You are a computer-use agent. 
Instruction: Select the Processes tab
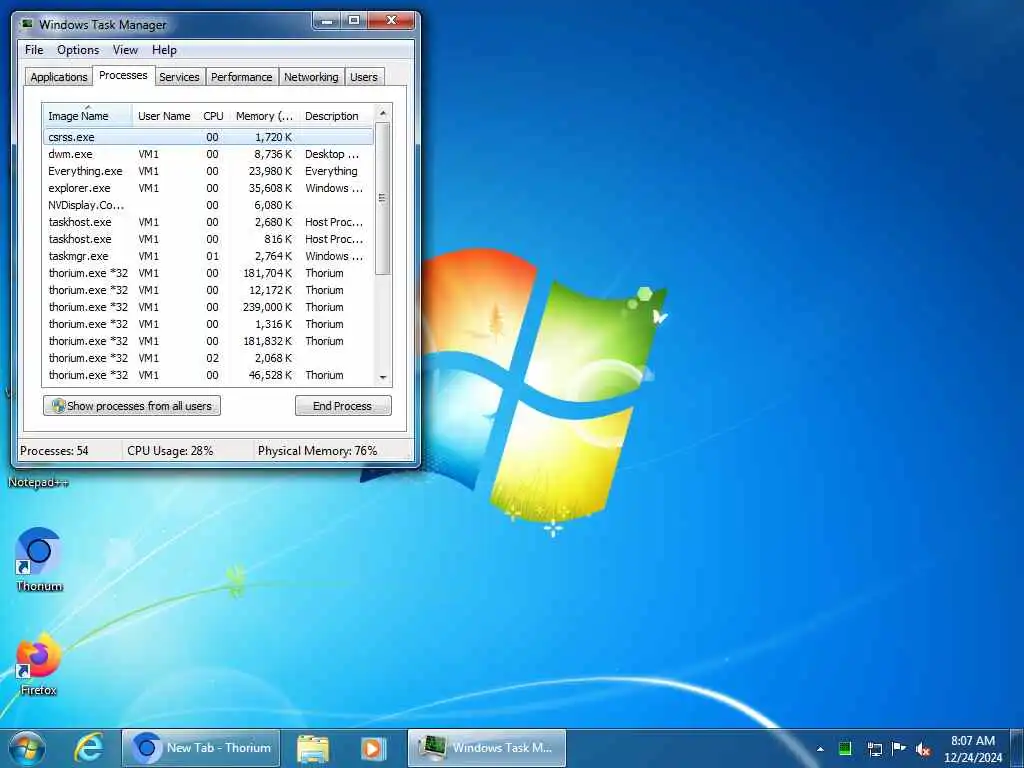pyautogui.click(x=123, y=75)
